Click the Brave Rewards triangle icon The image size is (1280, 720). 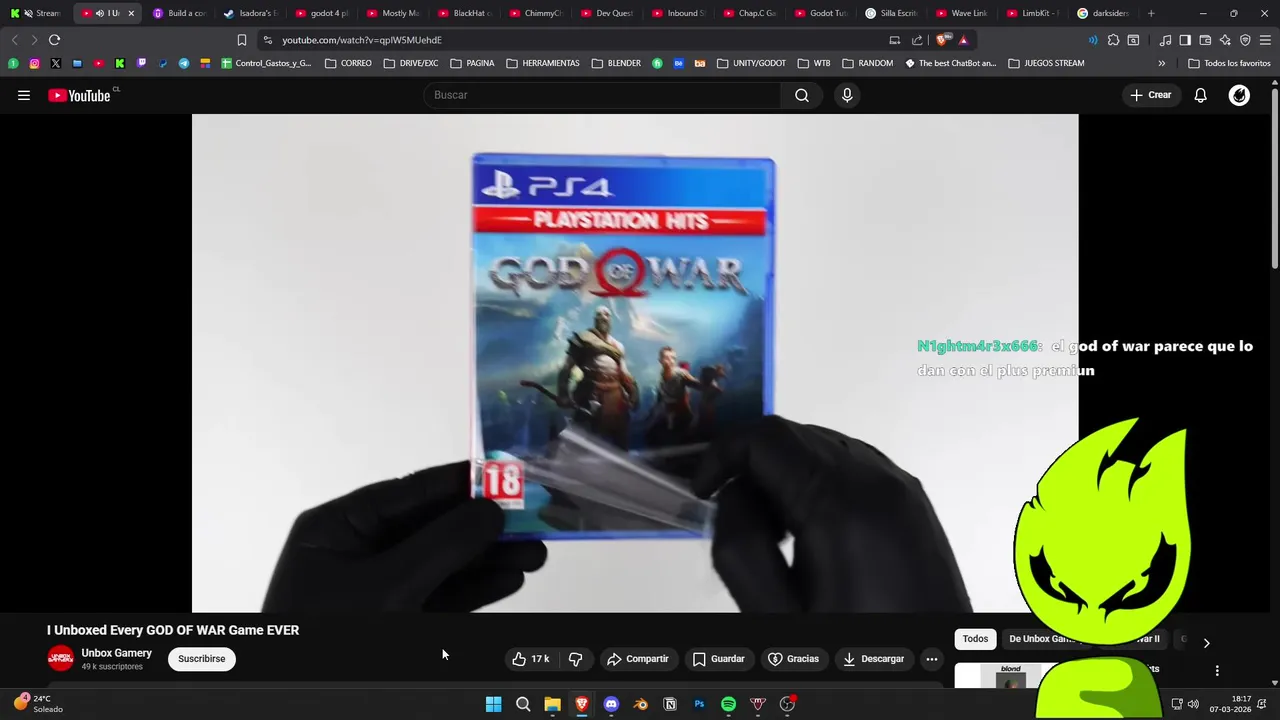pos(964,40)
